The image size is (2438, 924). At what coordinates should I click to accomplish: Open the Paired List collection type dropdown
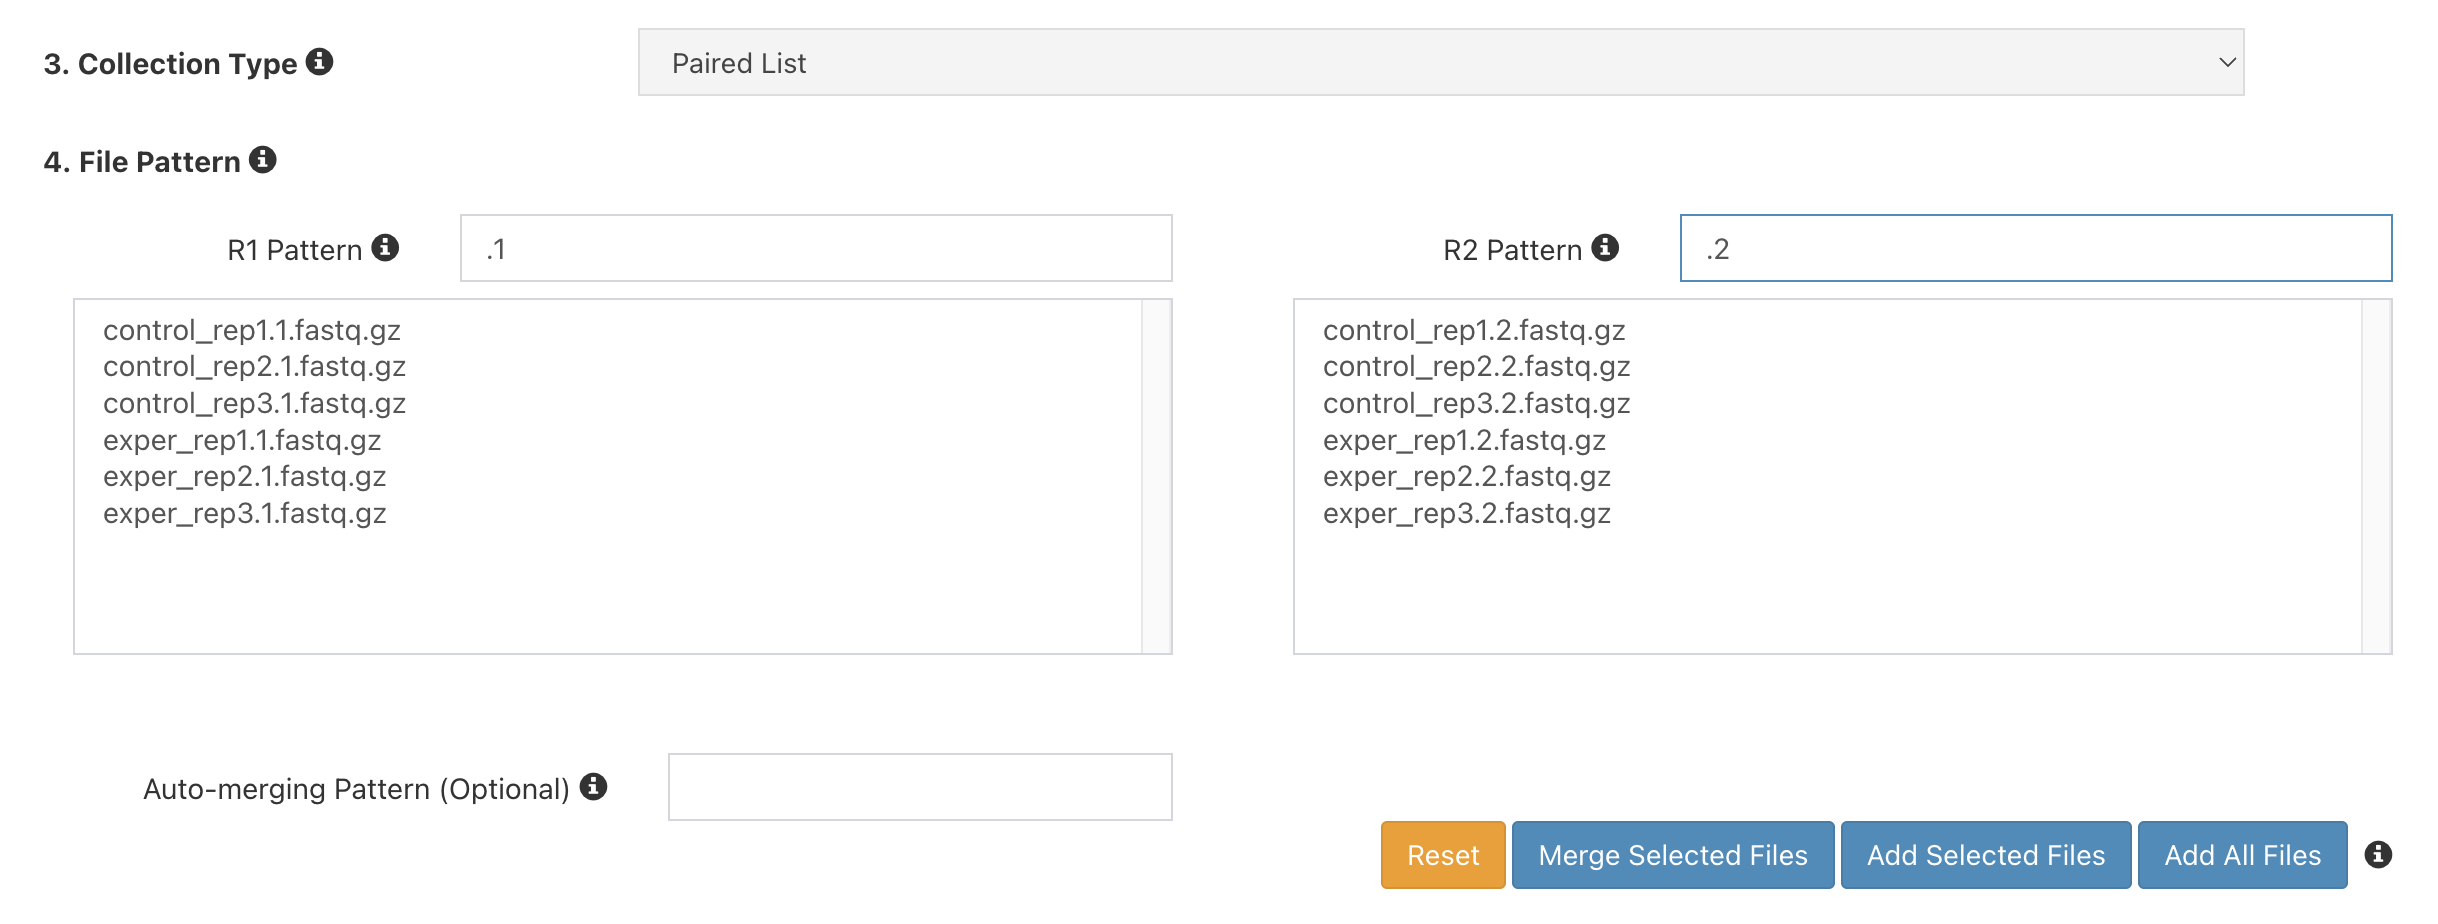point(1441,62)
